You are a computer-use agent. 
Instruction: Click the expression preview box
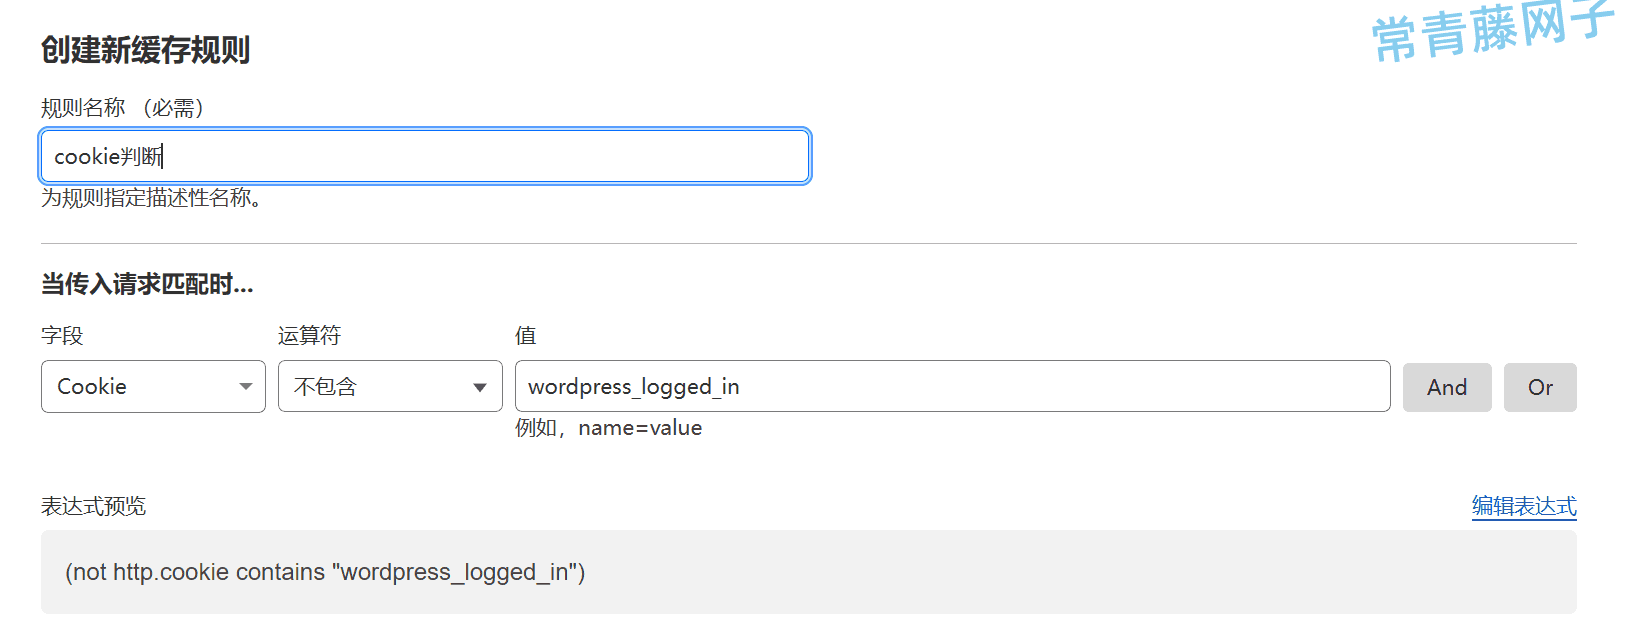tap(809, 572)
